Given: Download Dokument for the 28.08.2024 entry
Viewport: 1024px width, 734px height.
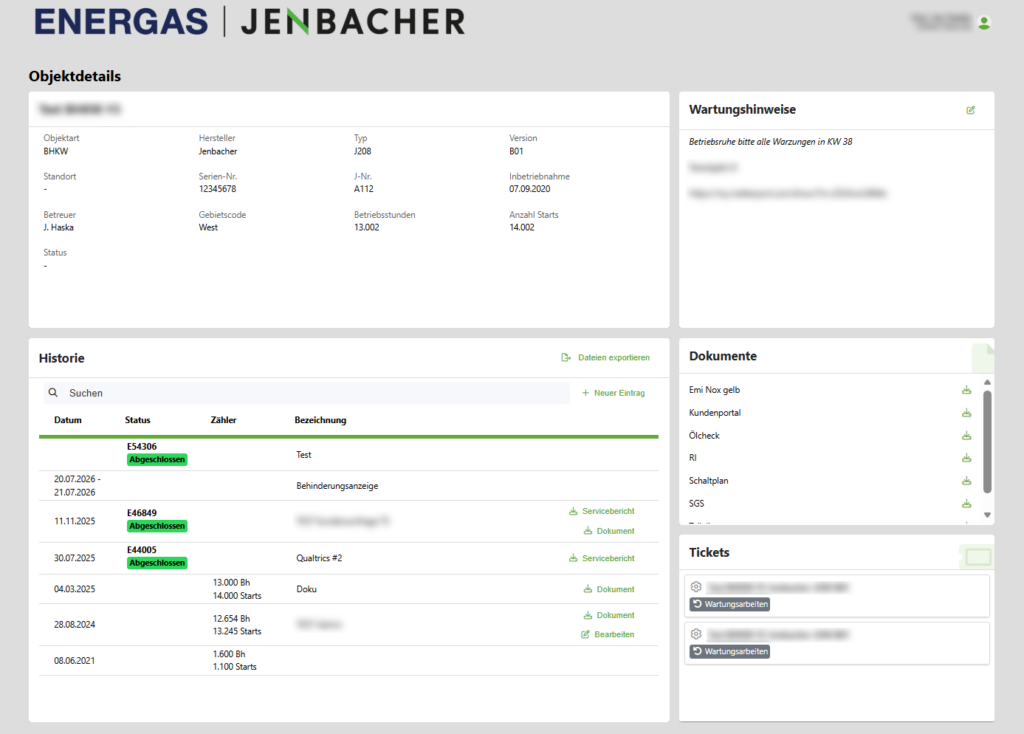Looking at the screenshot, I should 609,615.
